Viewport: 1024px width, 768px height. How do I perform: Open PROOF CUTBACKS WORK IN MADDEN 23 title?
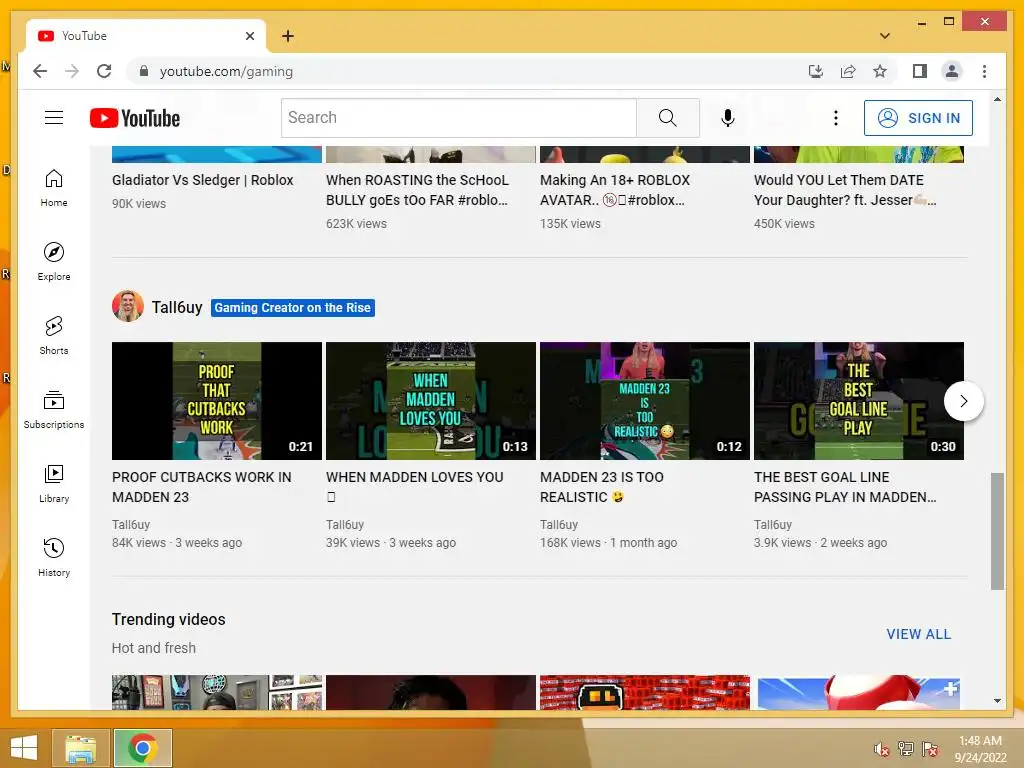click(x=201, y=487)
